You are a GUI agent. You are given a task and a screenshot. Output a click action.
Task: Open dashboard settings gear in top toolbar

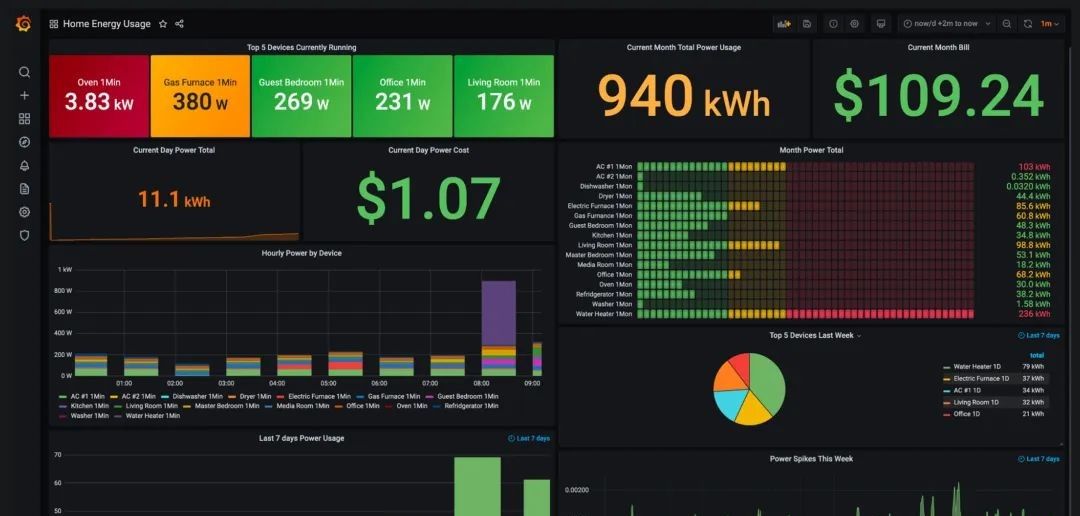(854, 24)
